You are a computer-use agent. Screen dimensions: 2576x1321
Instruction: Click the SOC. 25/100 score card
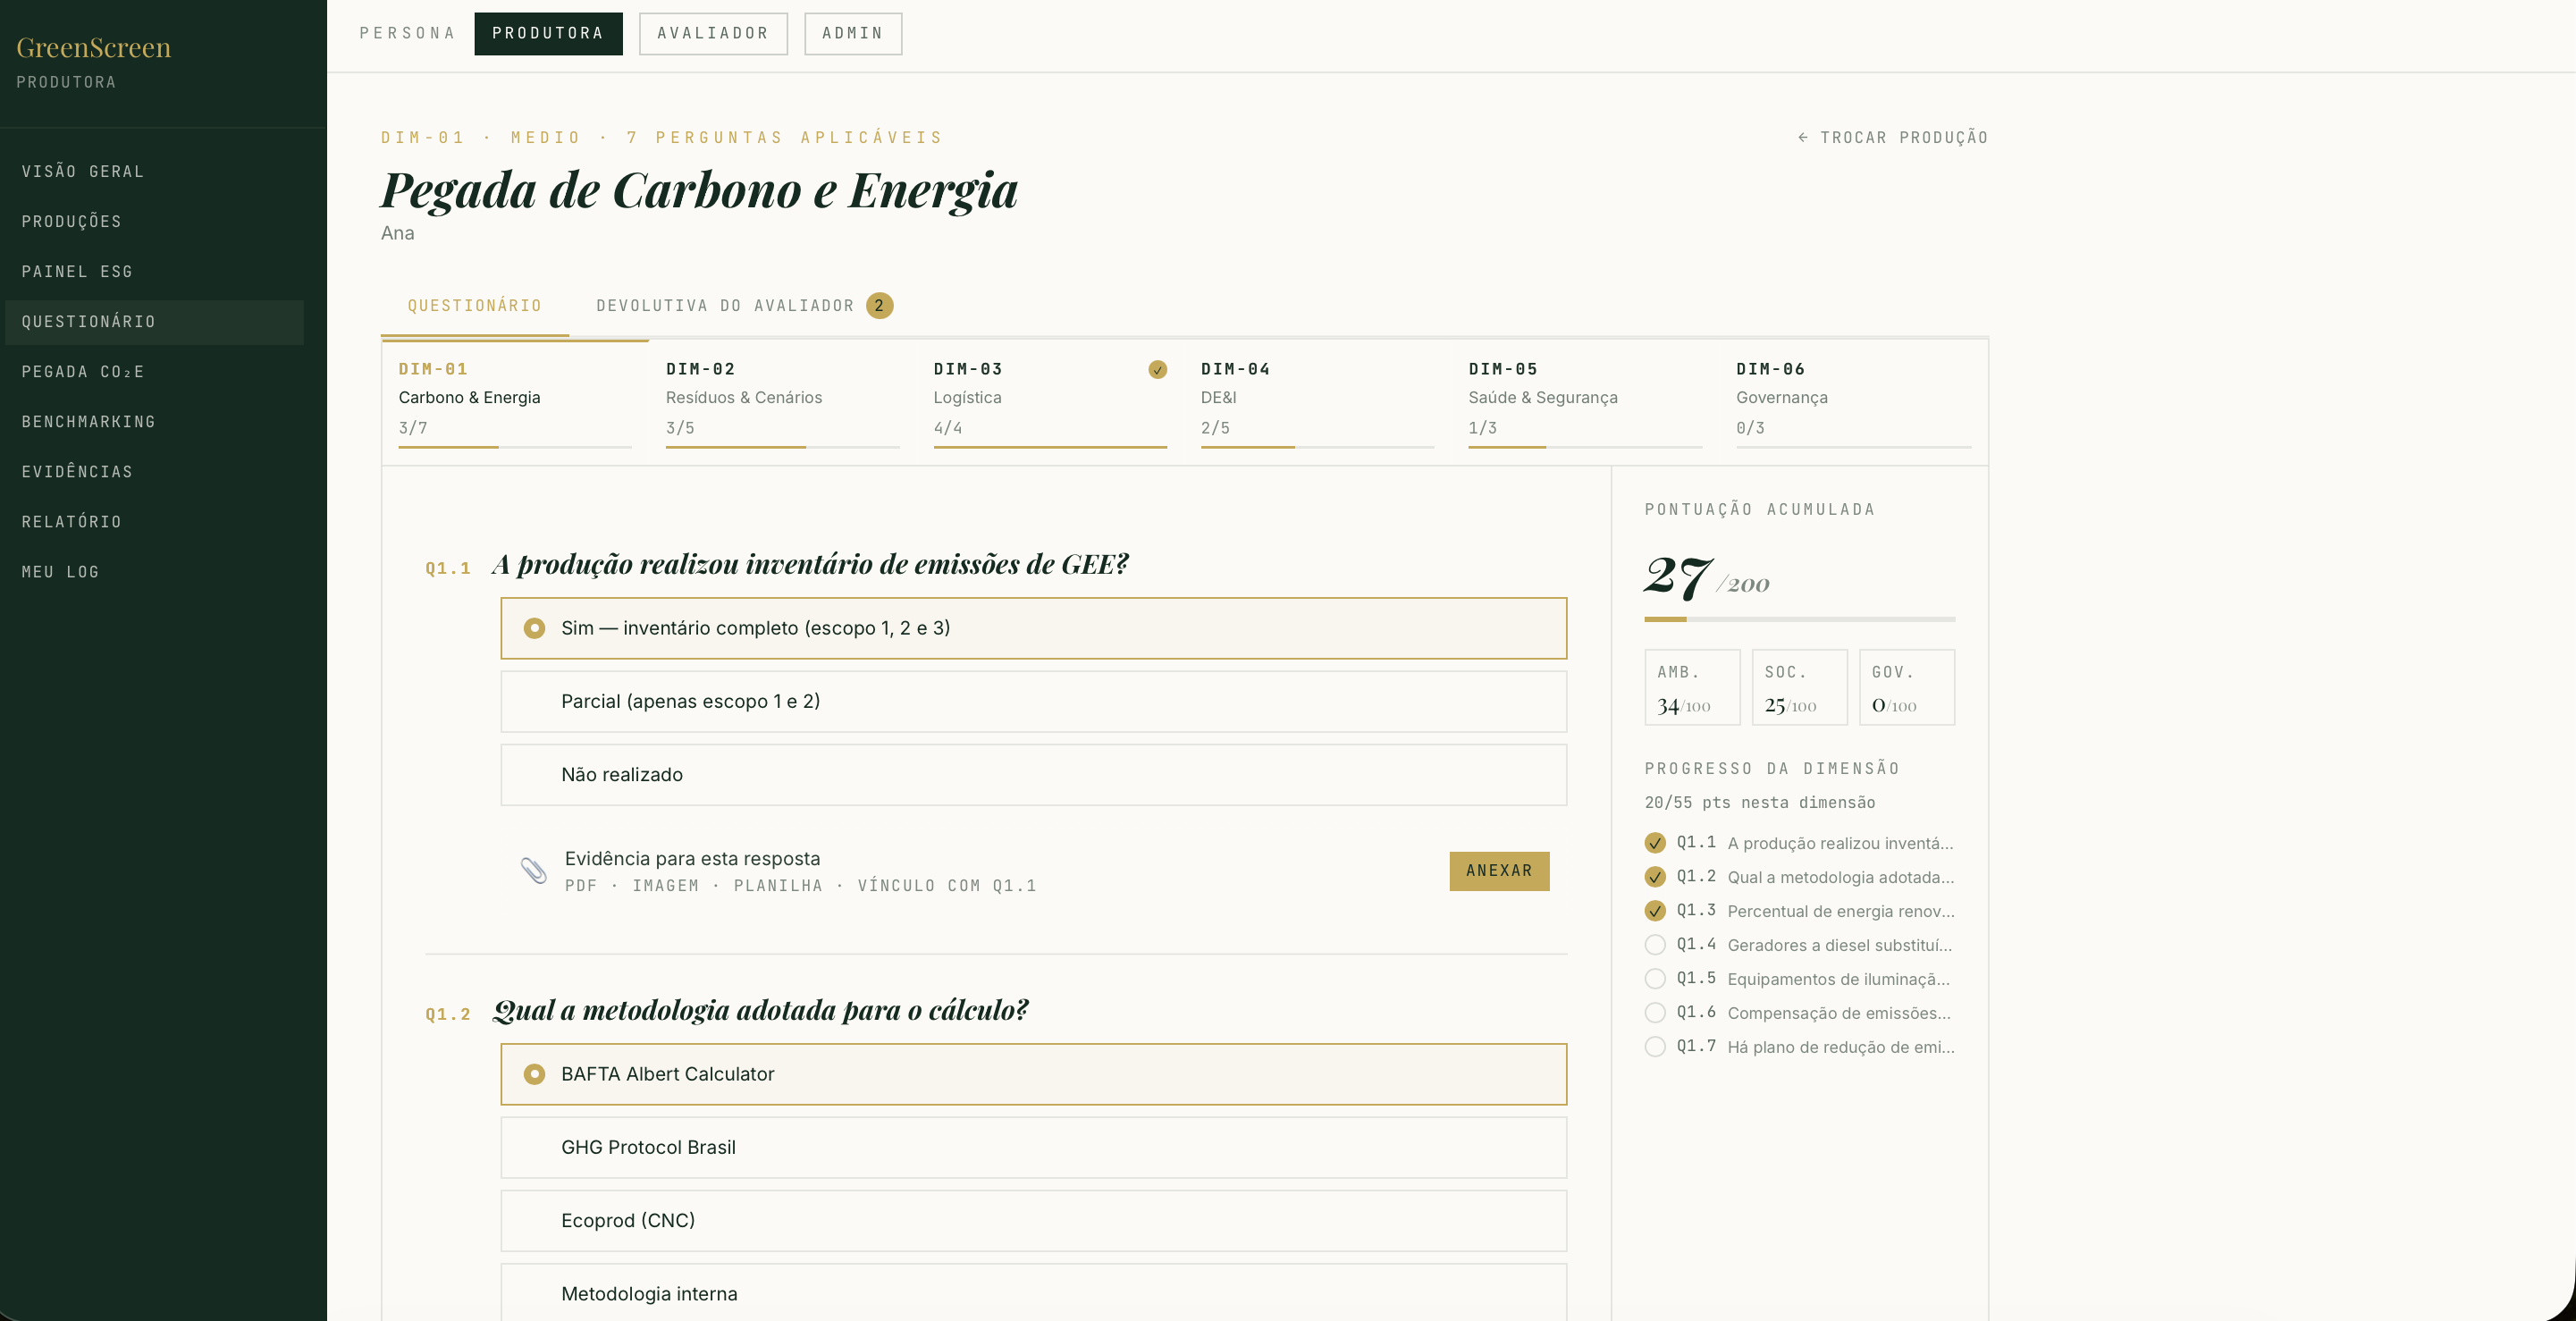[x=1800, y=688]
